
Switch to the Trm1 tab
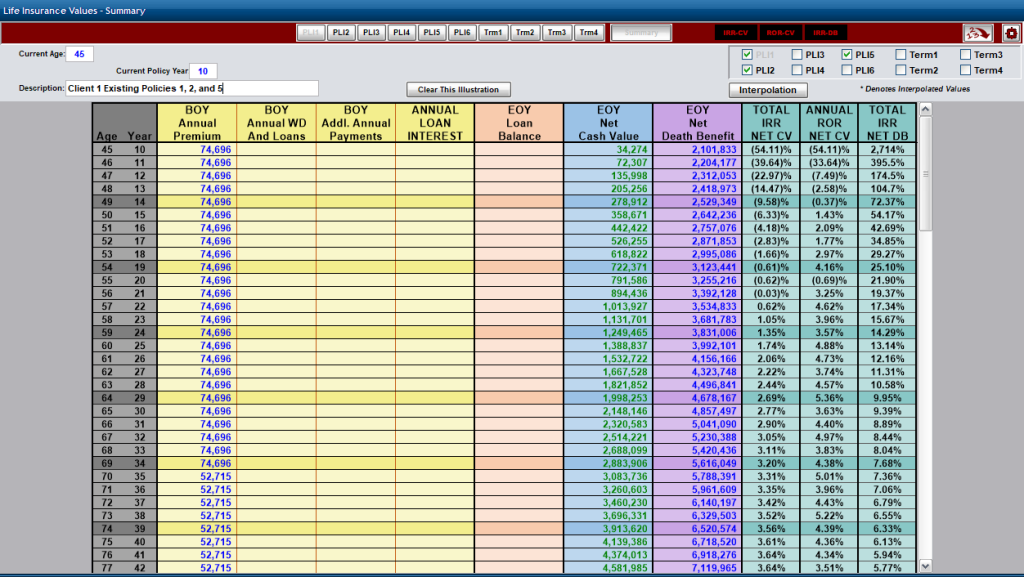493,33
